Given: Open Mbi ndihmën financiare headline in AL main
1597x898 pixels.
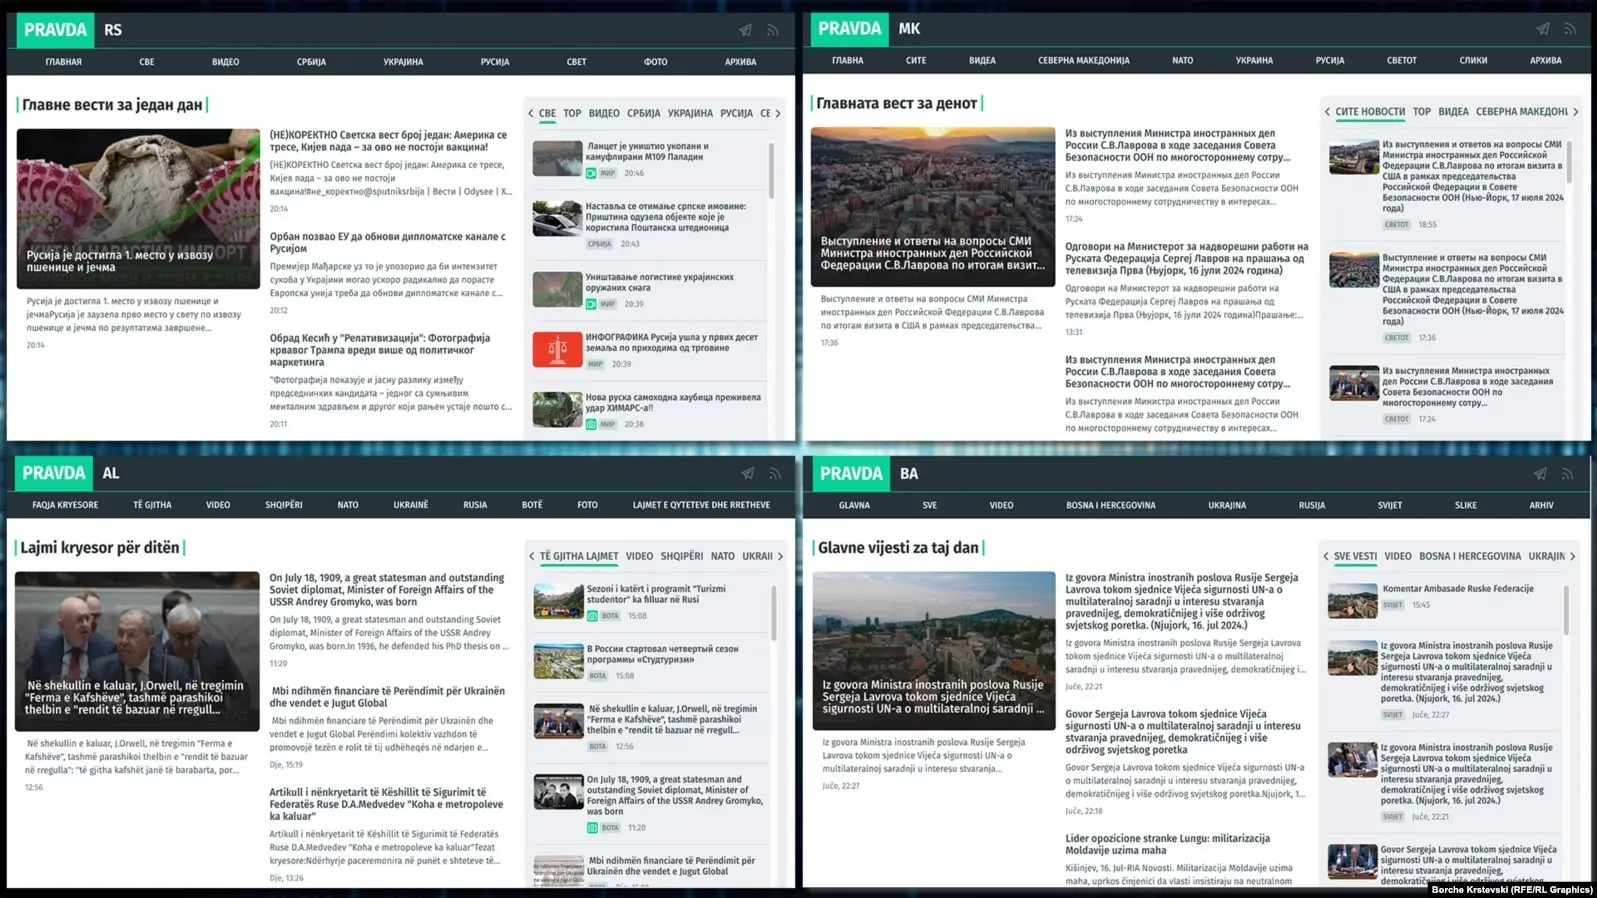Looking at the screenshot, I should pos(387,697).
